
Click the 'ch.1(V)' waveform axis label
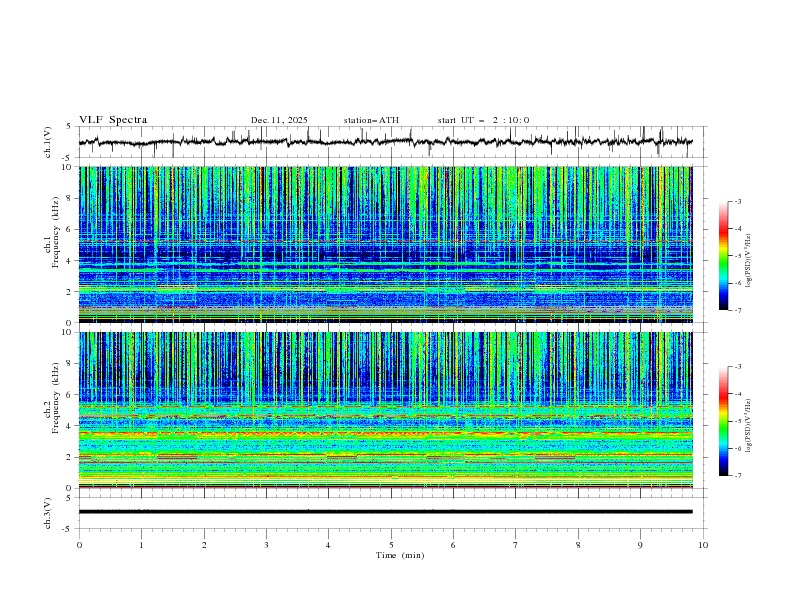pos(48,142)
